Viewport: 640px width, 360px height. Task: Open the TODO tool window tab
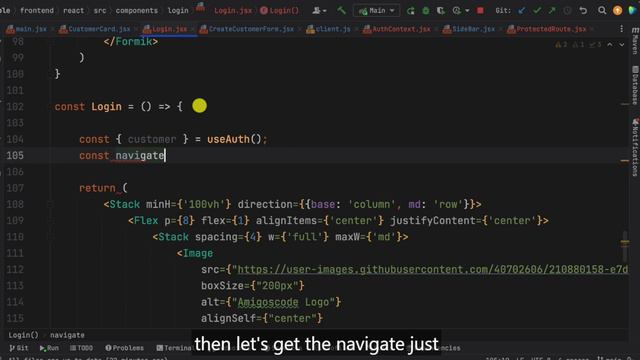pyautogui.click(x=82, y=348)
